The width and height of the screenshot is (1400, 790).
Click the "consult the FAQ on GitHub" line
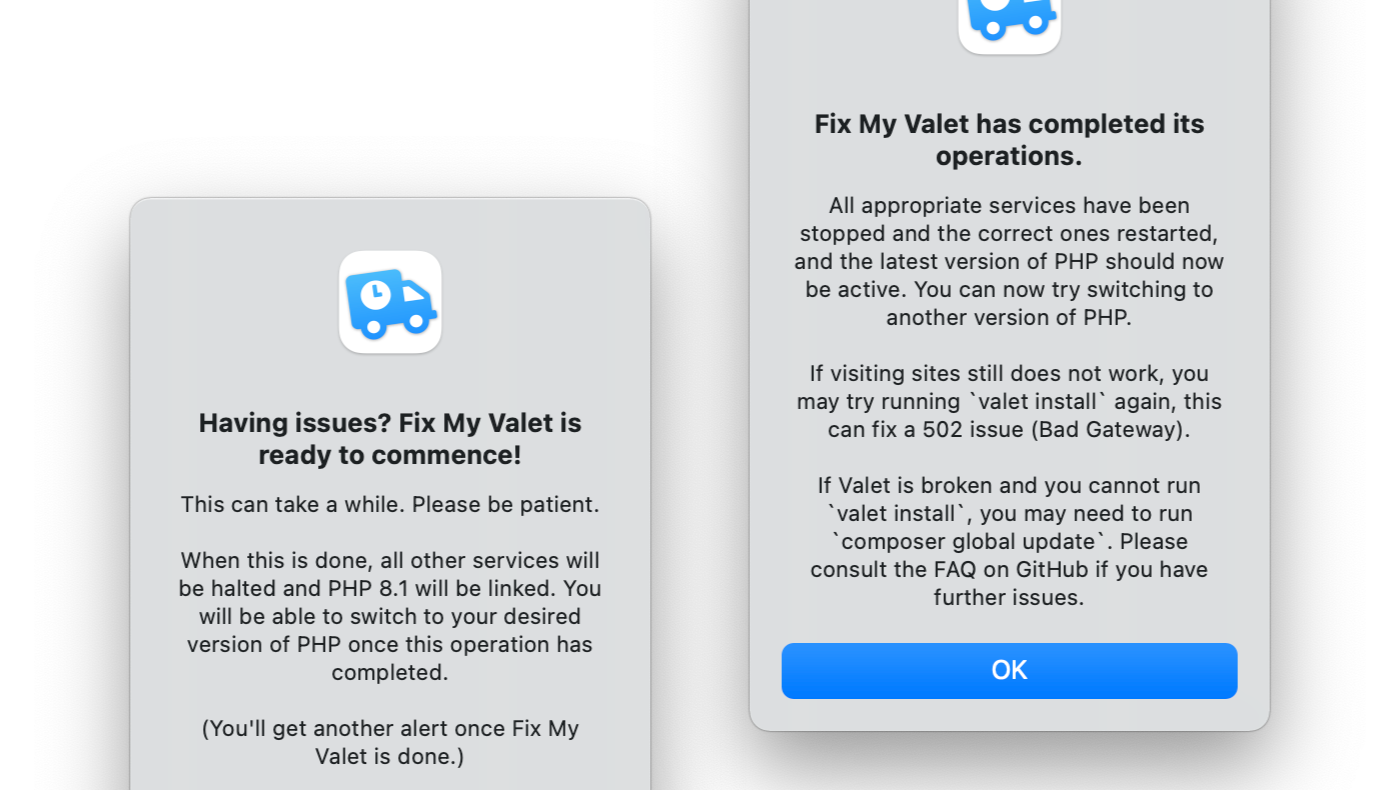pos(1009,570)
